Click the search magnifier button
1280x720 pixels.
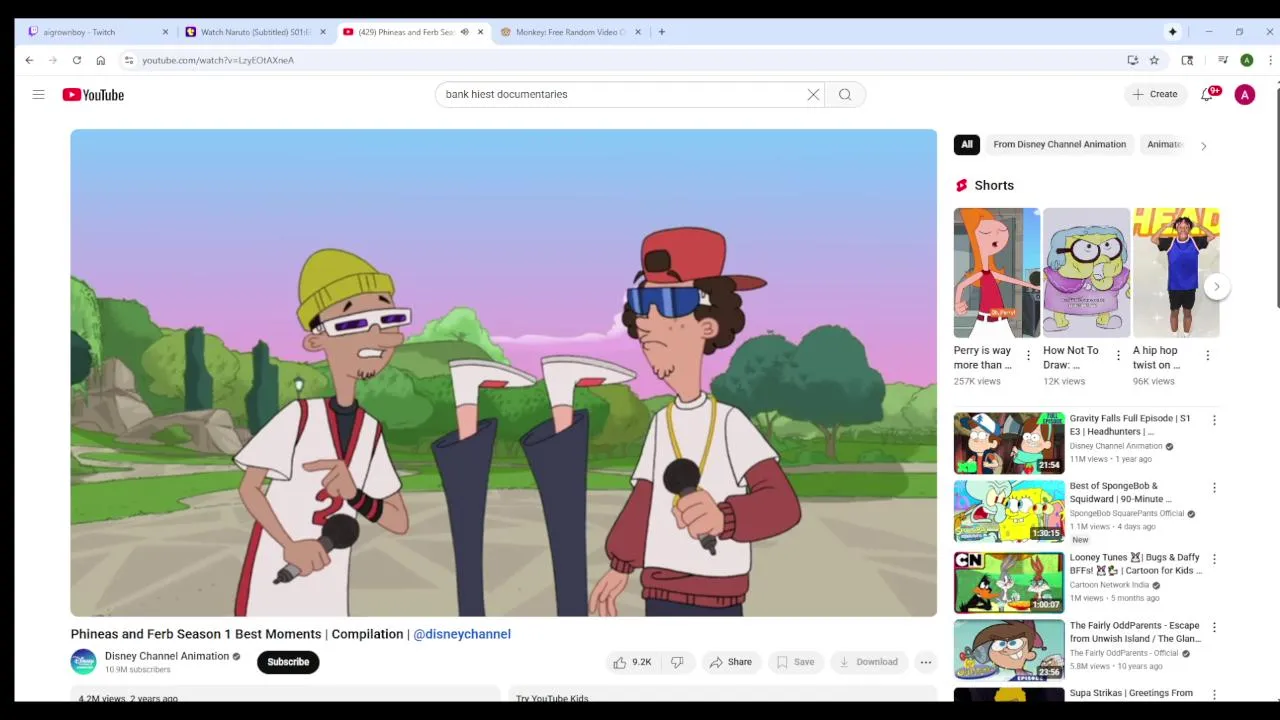point(845,94)
